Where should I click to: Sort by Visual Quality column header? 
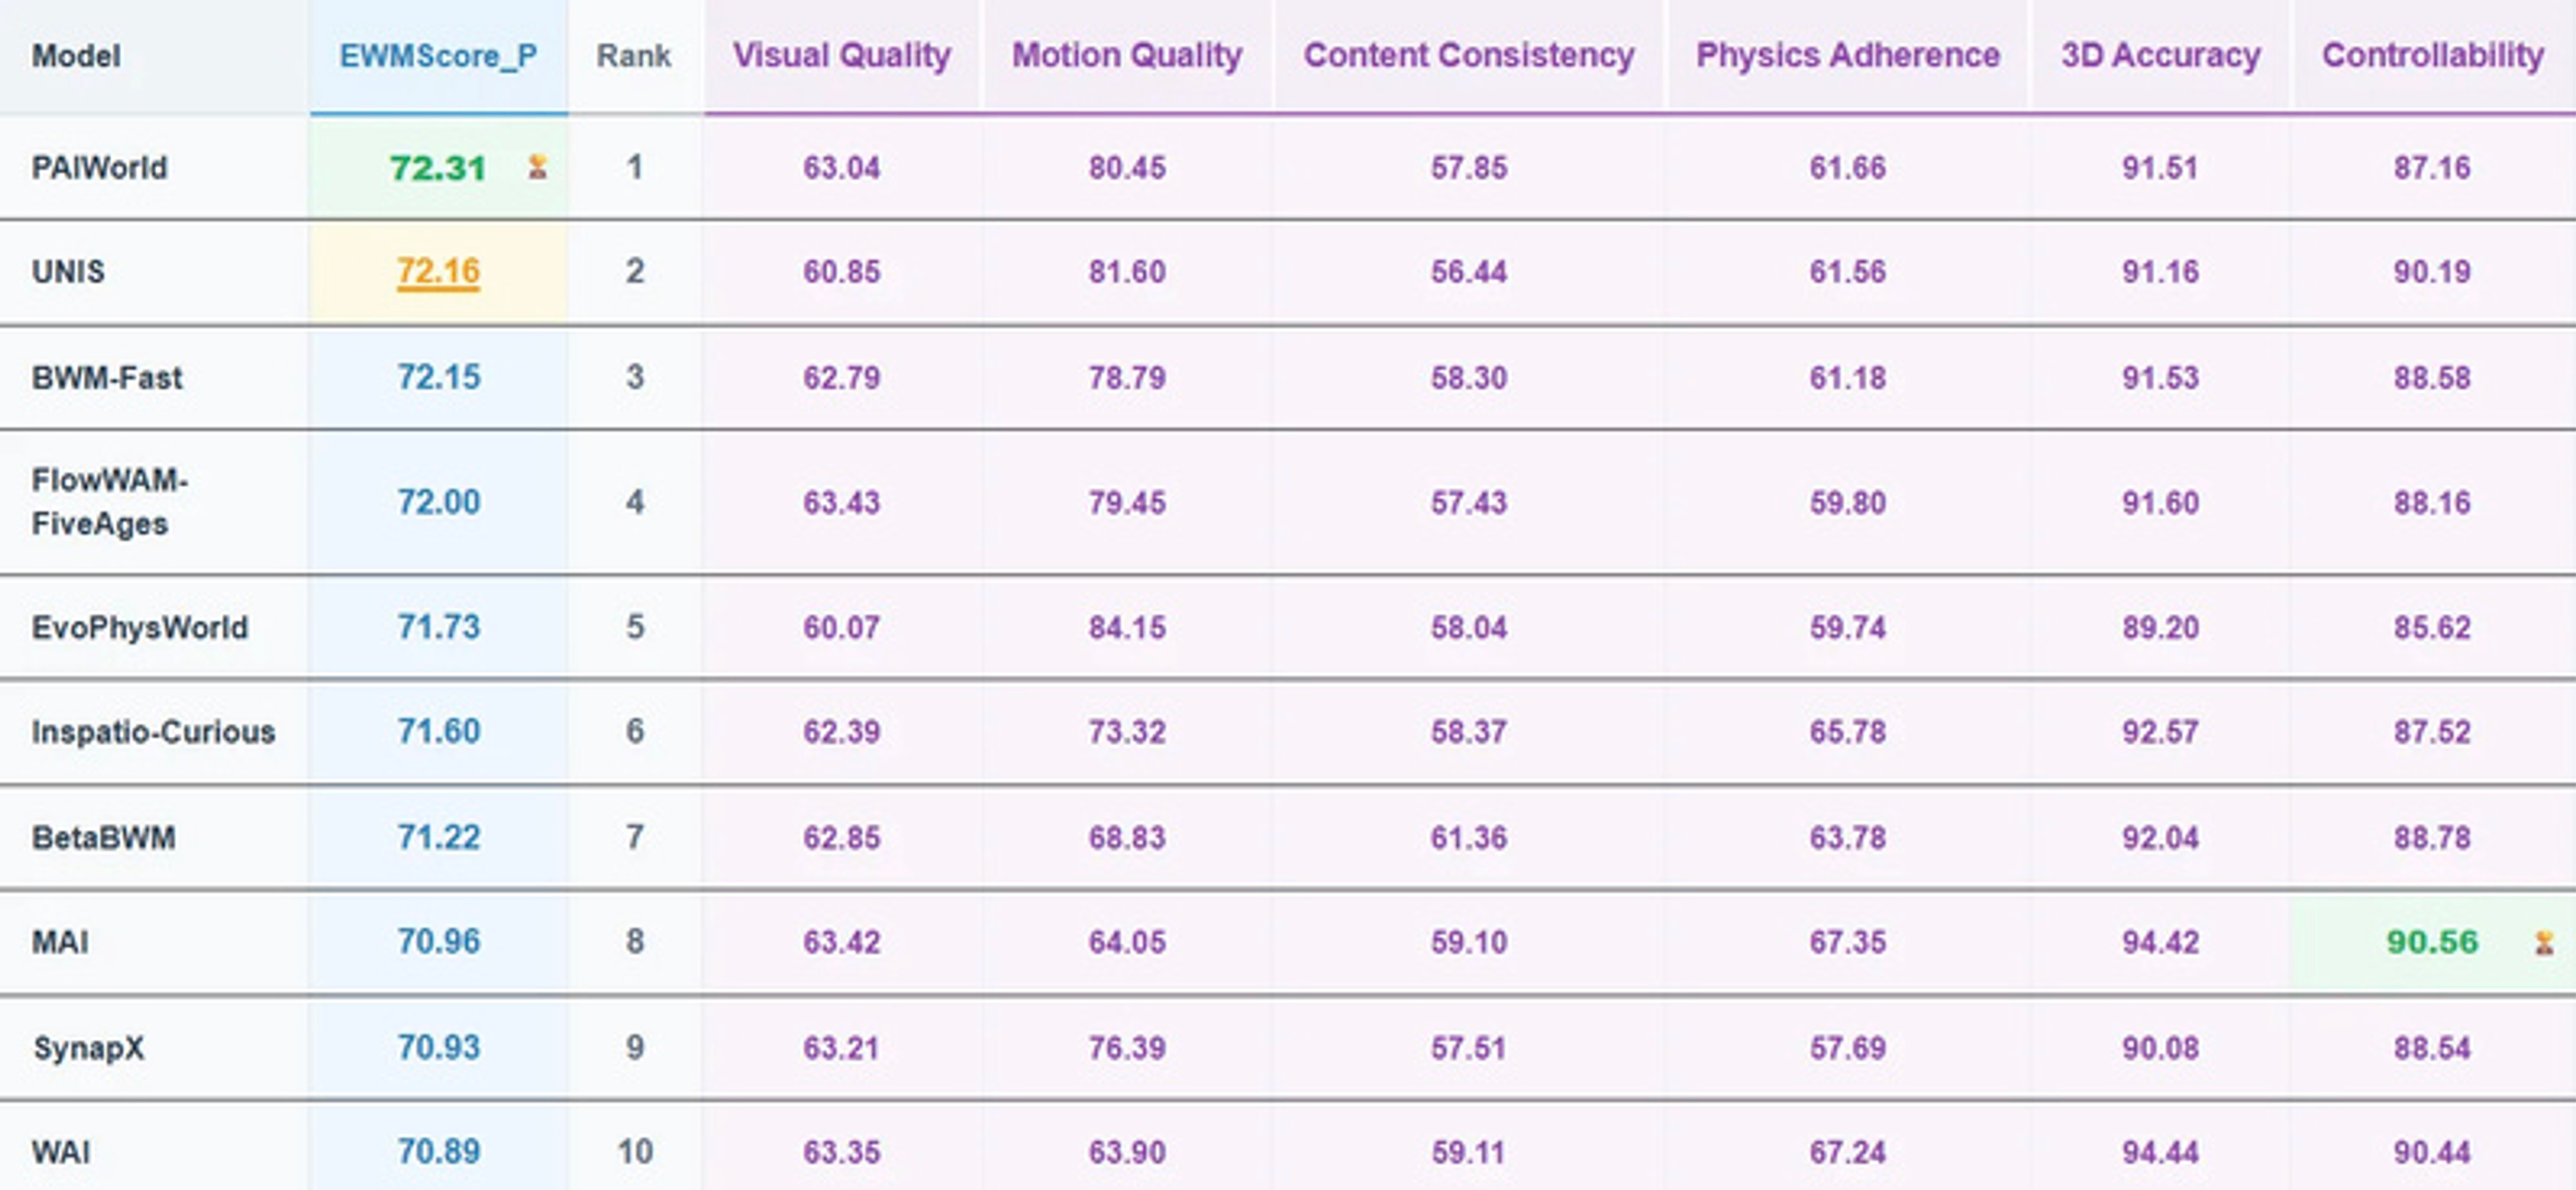(x=841, y=55)
